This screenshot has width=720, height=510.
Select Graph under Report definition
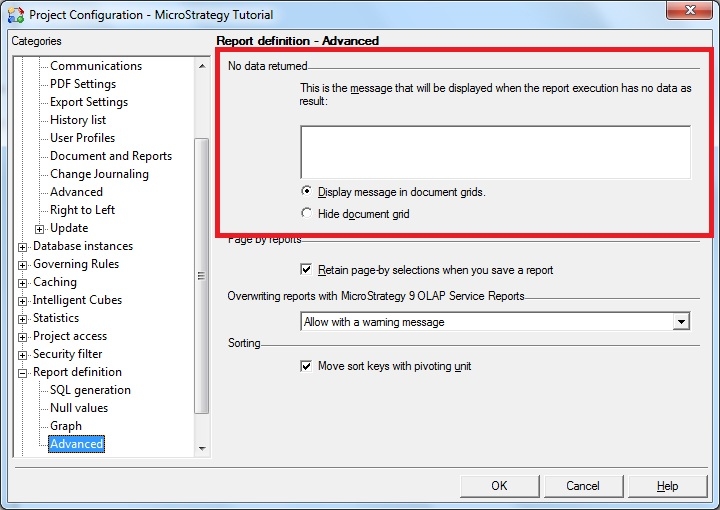point(66,426)
